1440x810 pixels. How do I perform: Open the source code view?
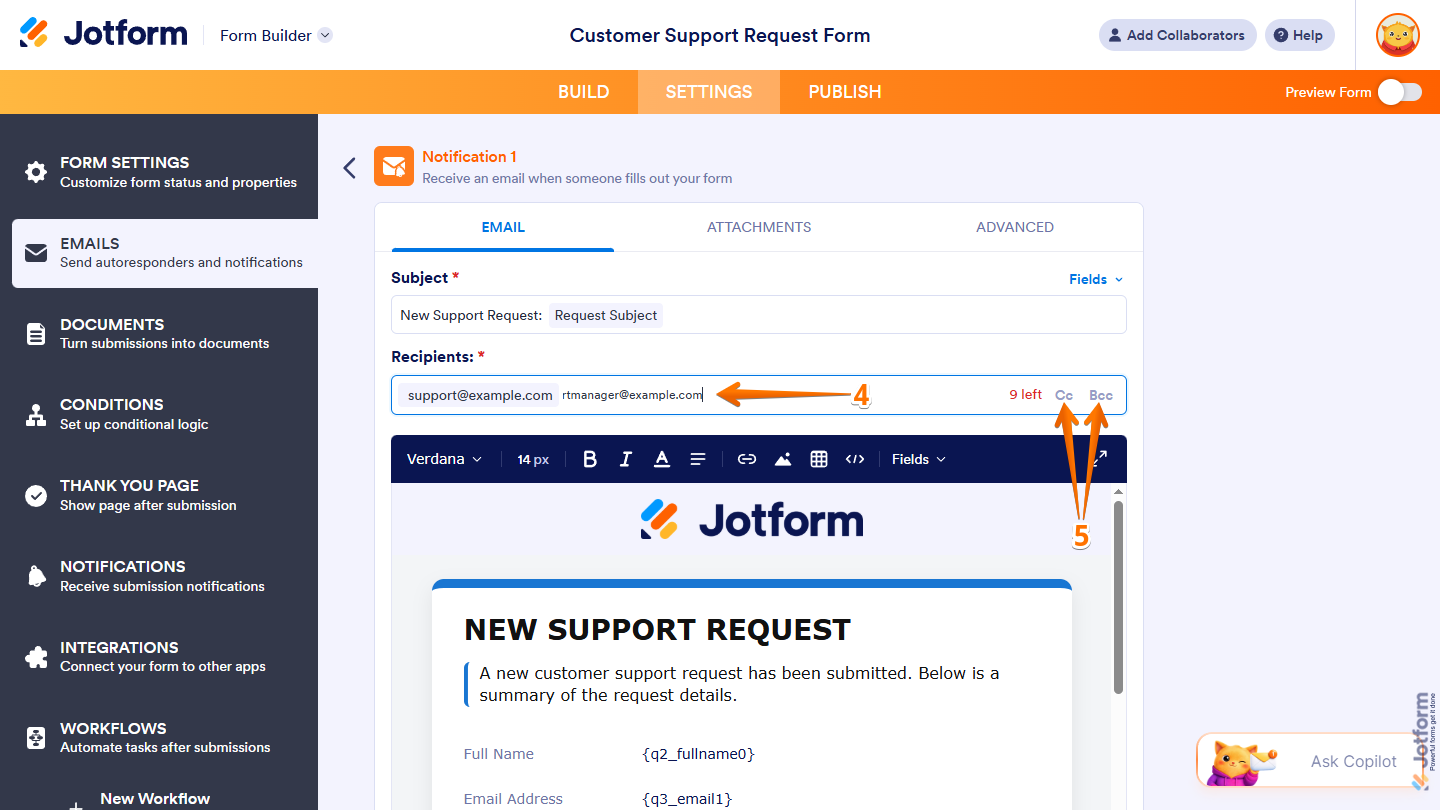855,459
